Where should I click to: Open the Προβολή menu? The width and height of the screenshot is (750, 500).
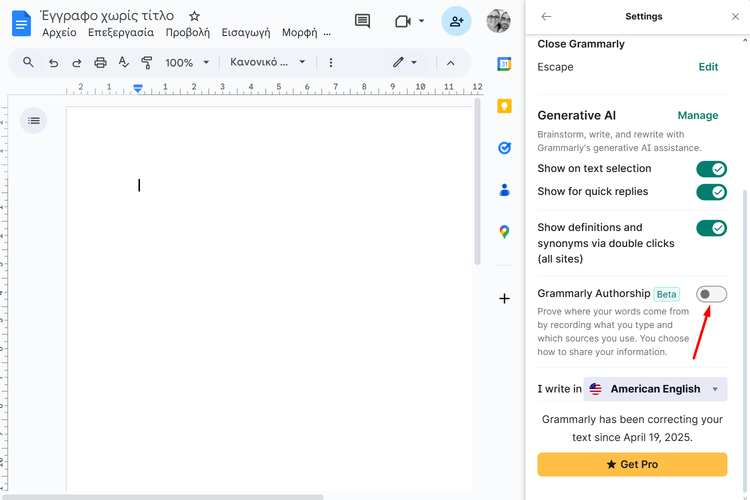click(188, 33)
